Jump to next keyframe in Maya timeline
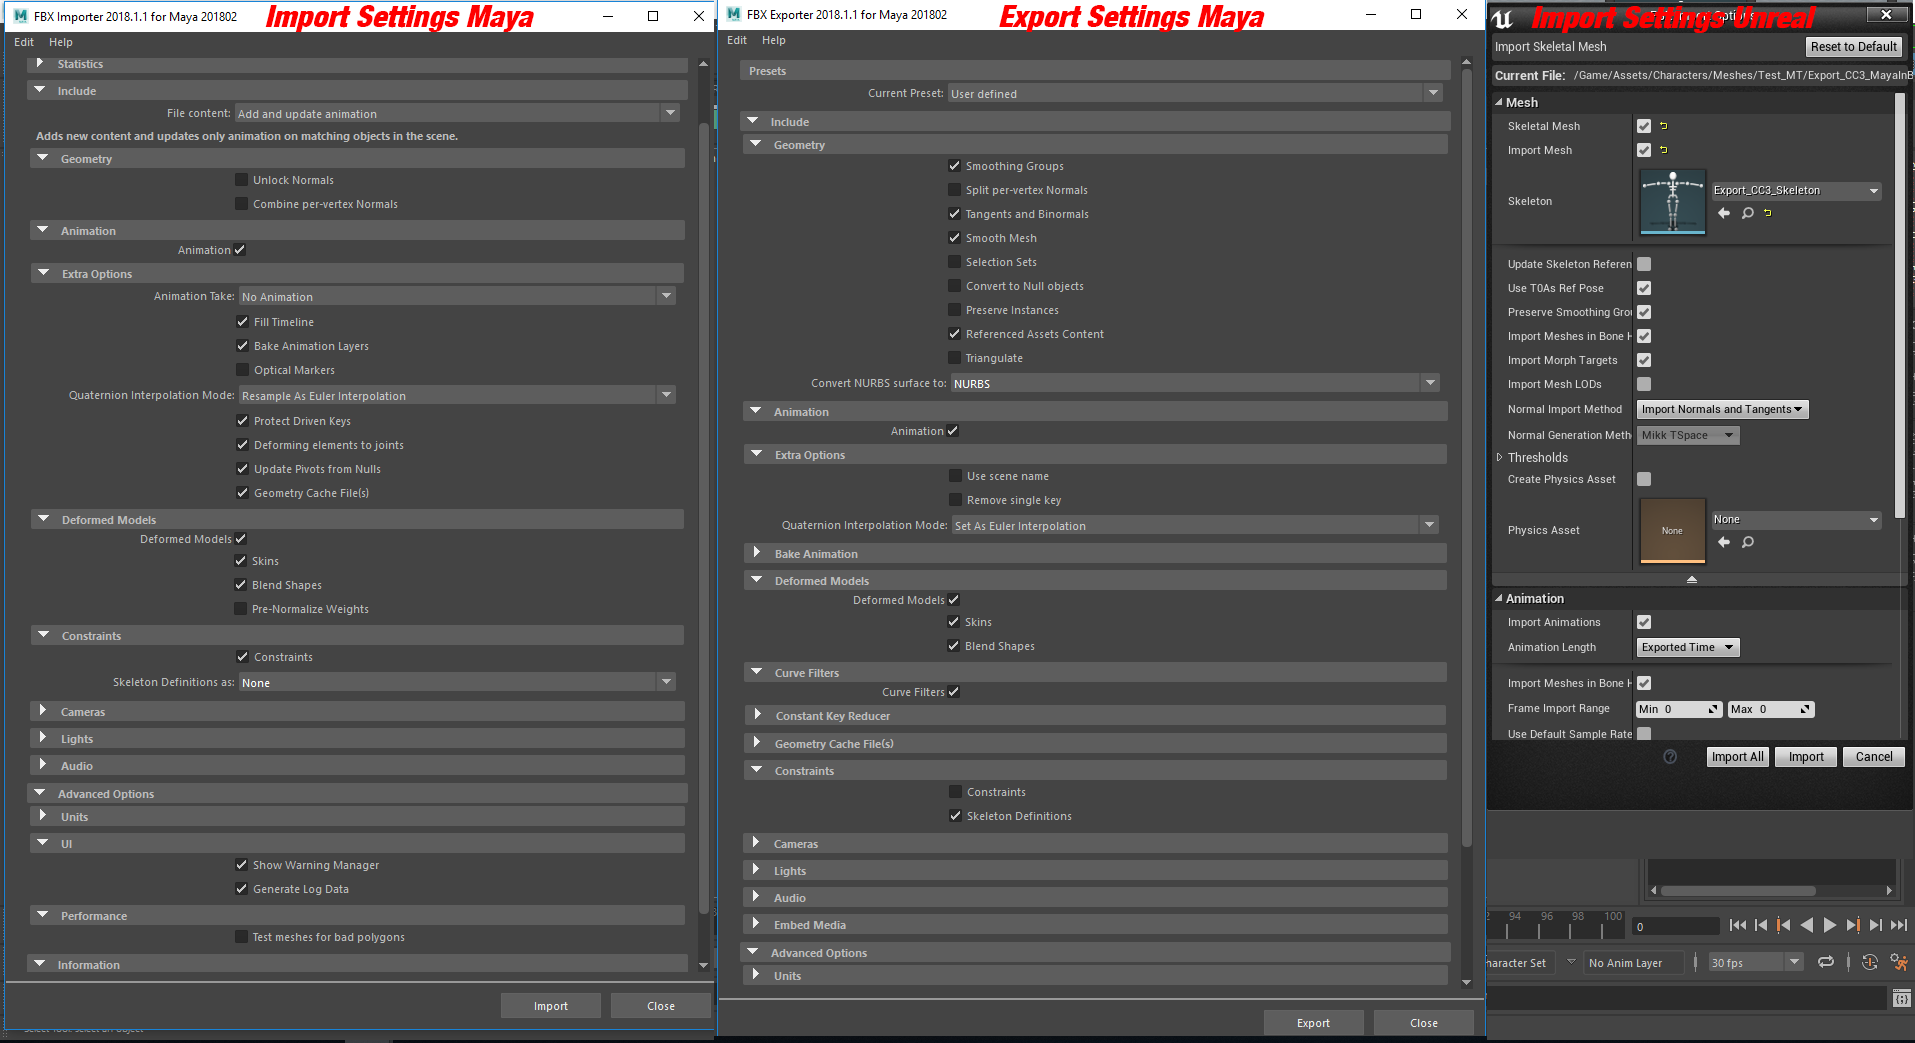Viewport: 1915px width, 1043px height. (x=1853, y=925)
